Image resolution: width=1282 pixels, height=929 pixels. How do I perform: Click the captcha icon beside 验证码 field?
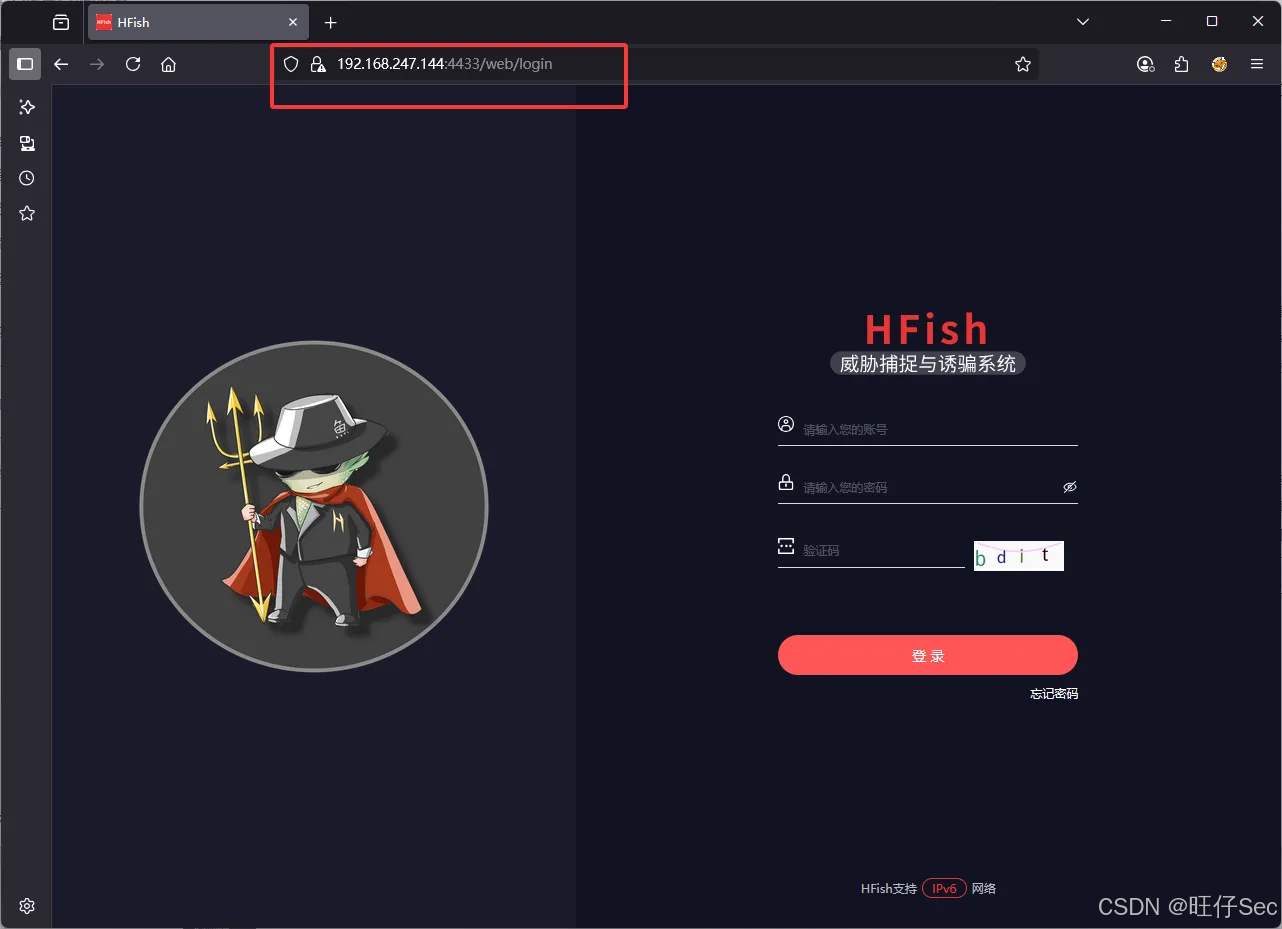coord(786,546)
